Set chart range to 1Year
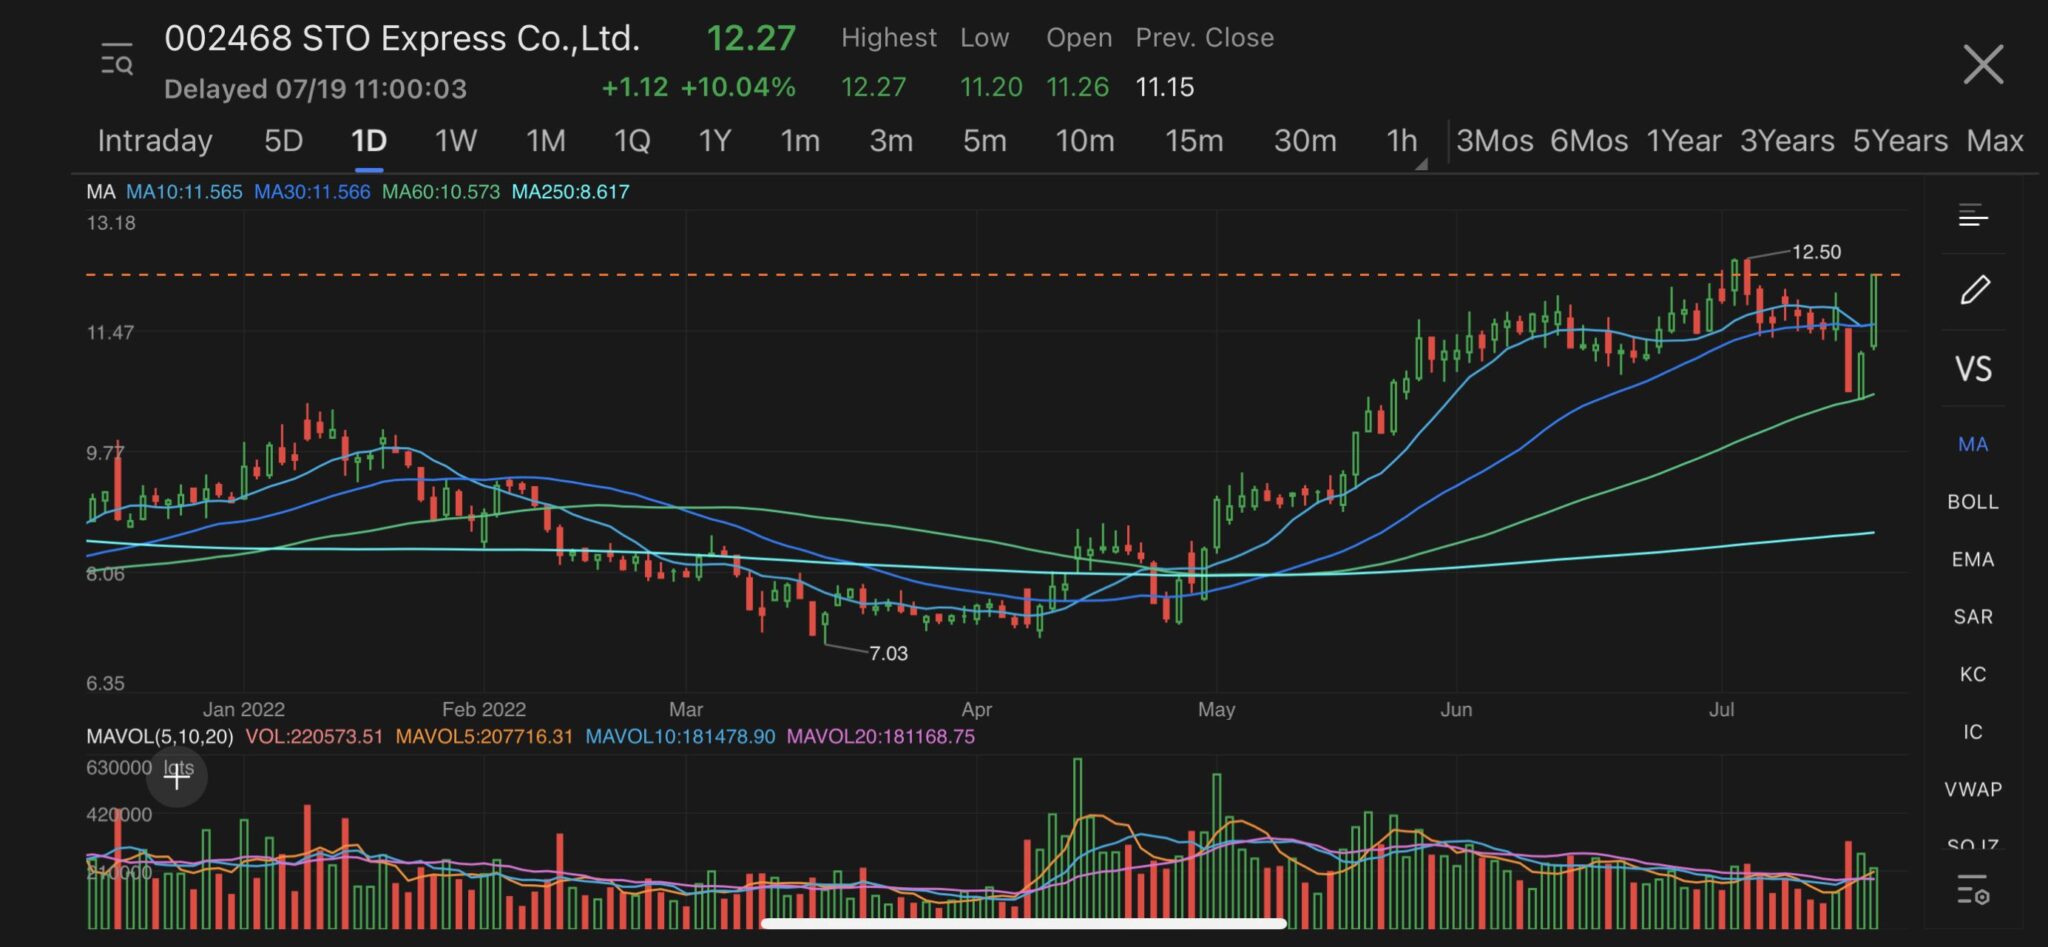This screenshot has height=947, width=2048. (x=1684, y=141)
